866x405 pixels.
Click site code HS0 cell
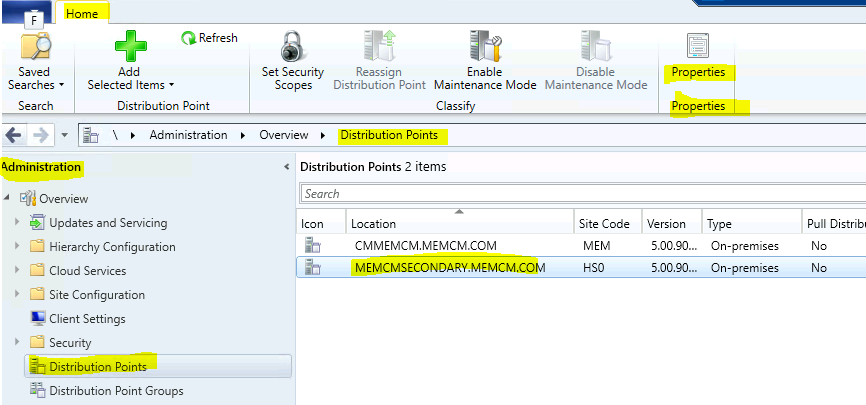[x=594, y=268]
